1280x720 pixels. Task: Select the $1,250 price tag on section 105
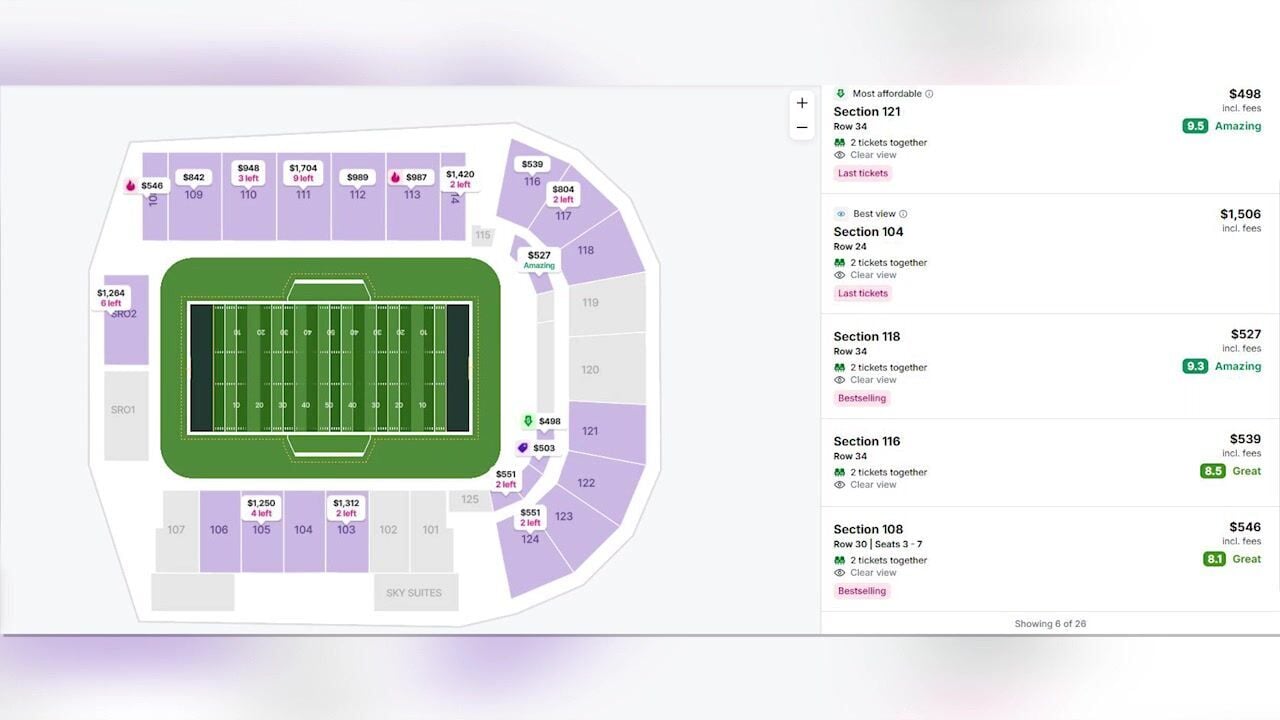tap(261, 508)
